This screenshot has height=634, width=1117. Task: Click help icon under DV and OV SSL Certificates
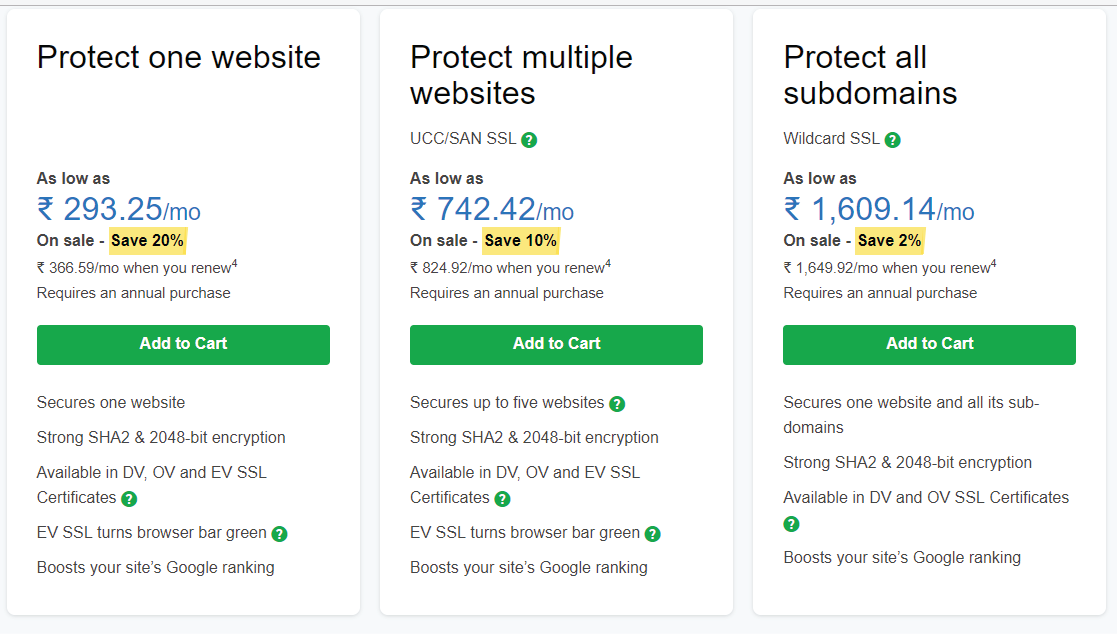(x=791, y=524)
